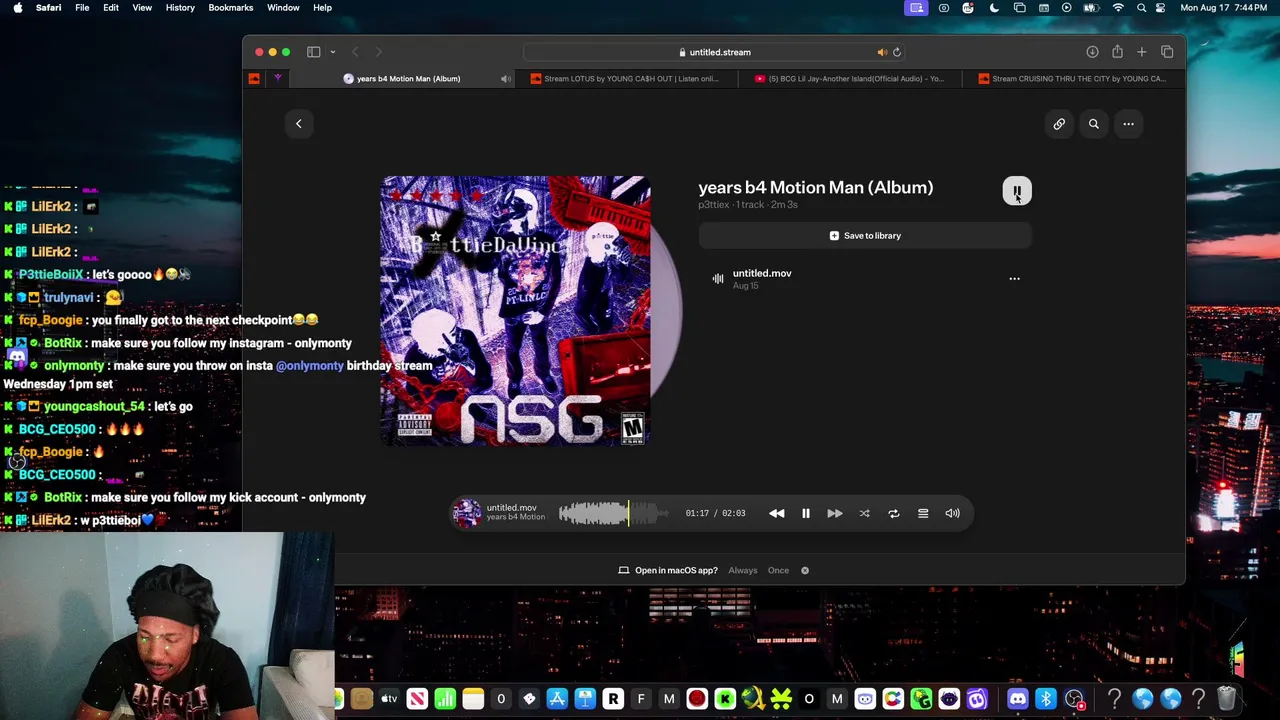
Task: Select the years b4 Motion Man tab
Action: click(403, 79)
